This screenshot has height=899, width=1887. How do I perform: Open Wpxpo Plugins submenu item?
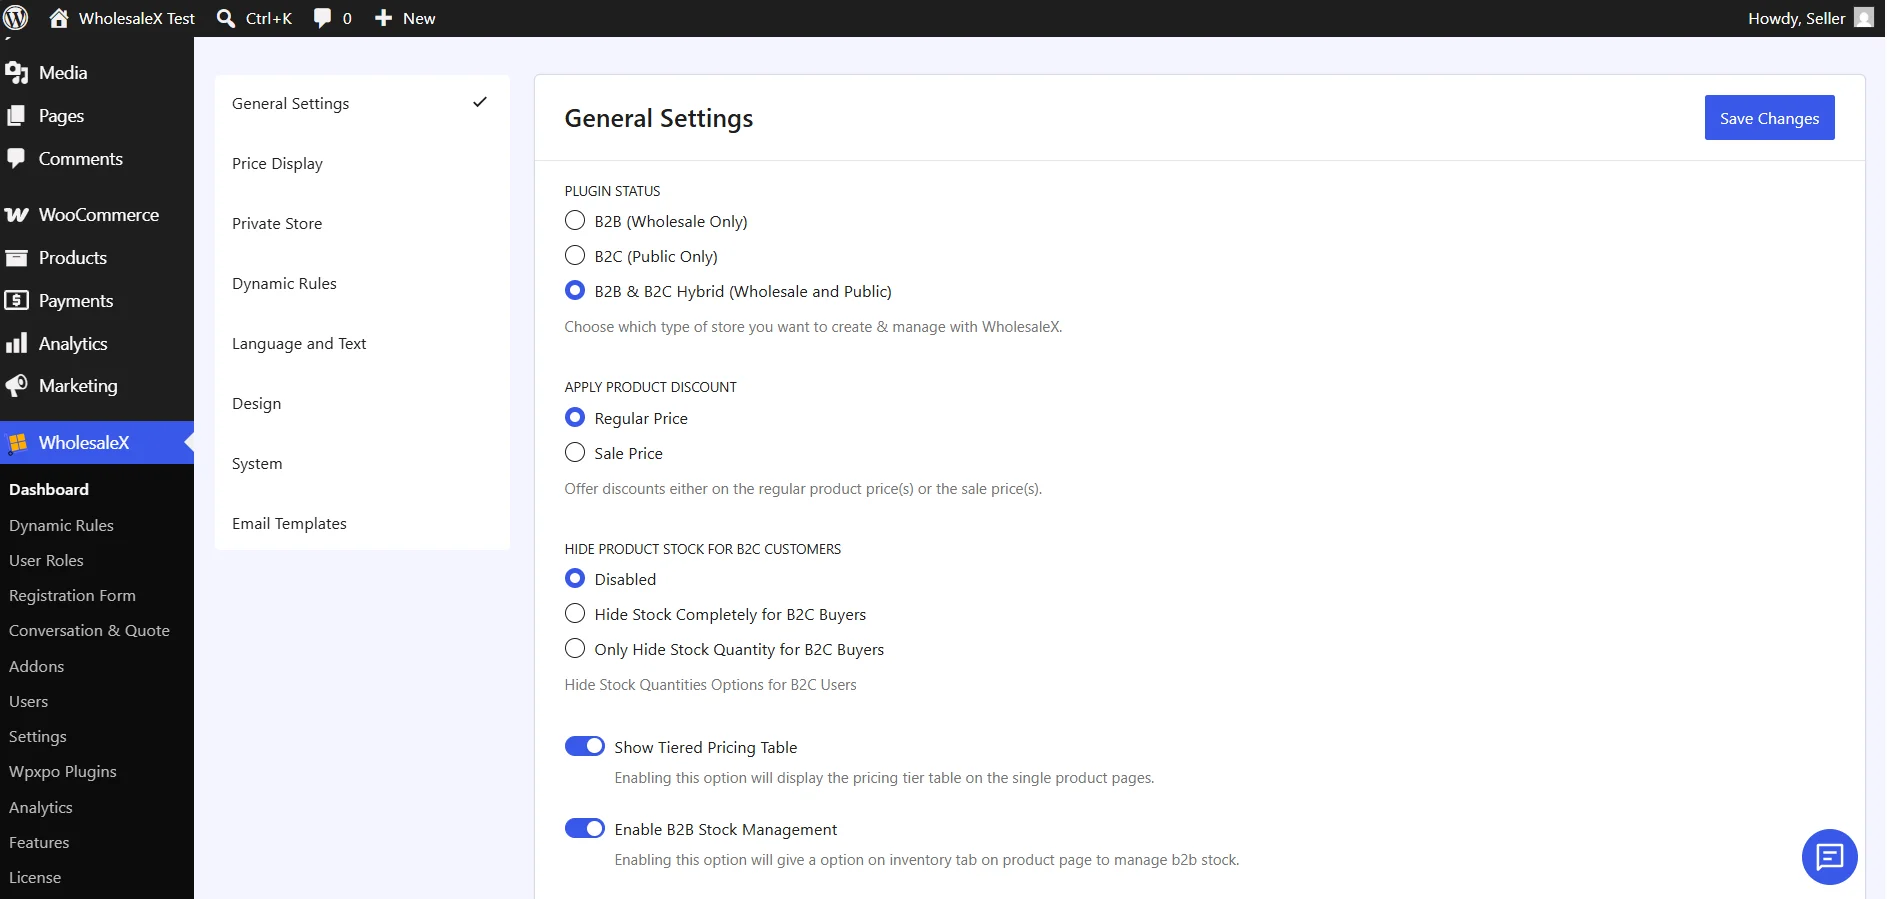tap(97, 772)
